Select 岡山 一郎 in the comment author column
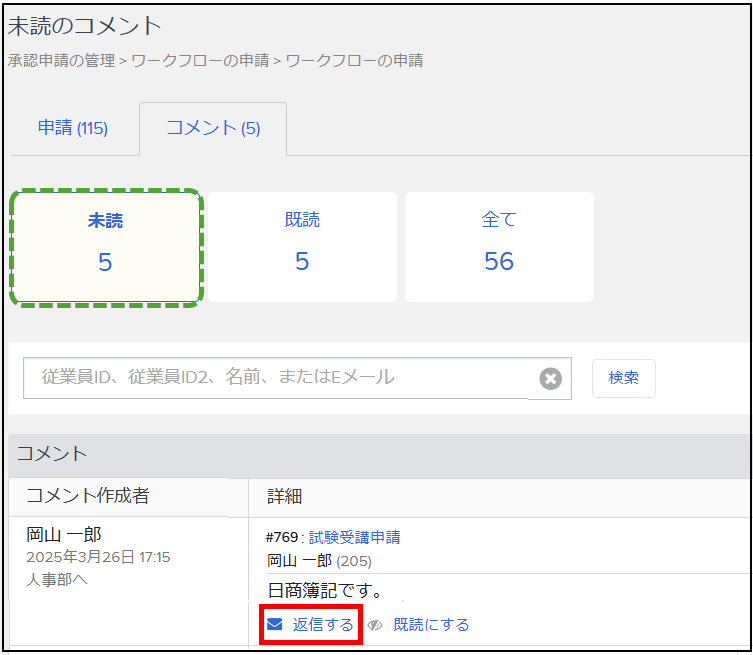Viewport: 753px width, 655px height. click(x=64, y=535)
